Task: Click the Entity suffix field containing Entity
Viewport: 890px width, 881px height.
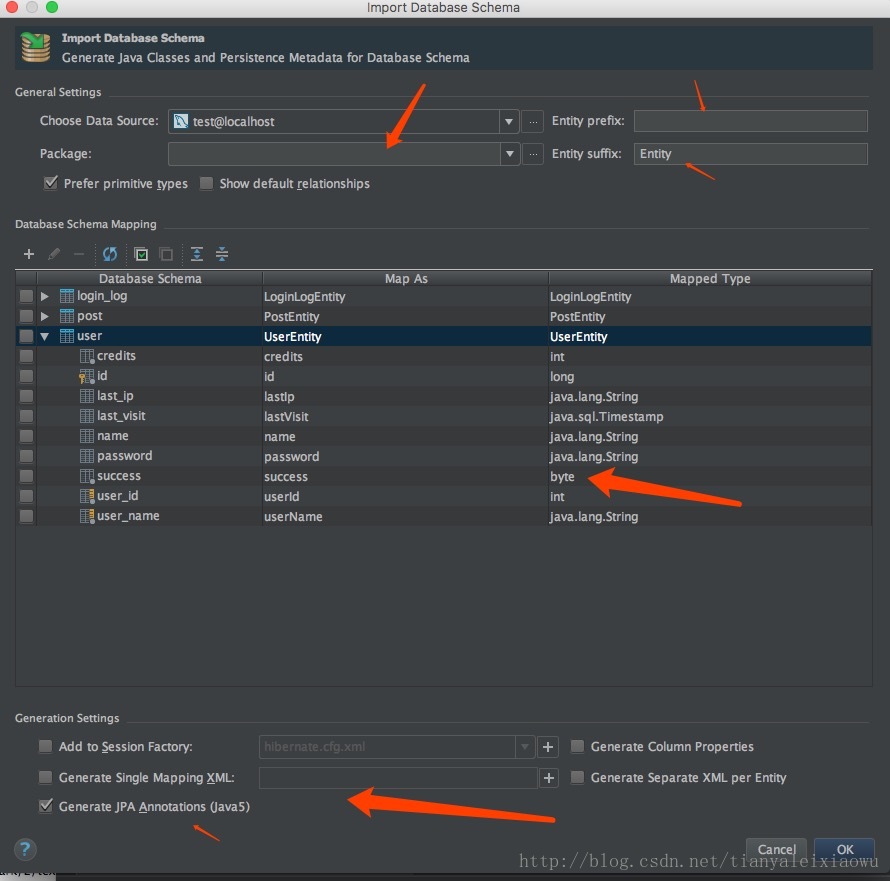Action: click(x=750, y=154)
